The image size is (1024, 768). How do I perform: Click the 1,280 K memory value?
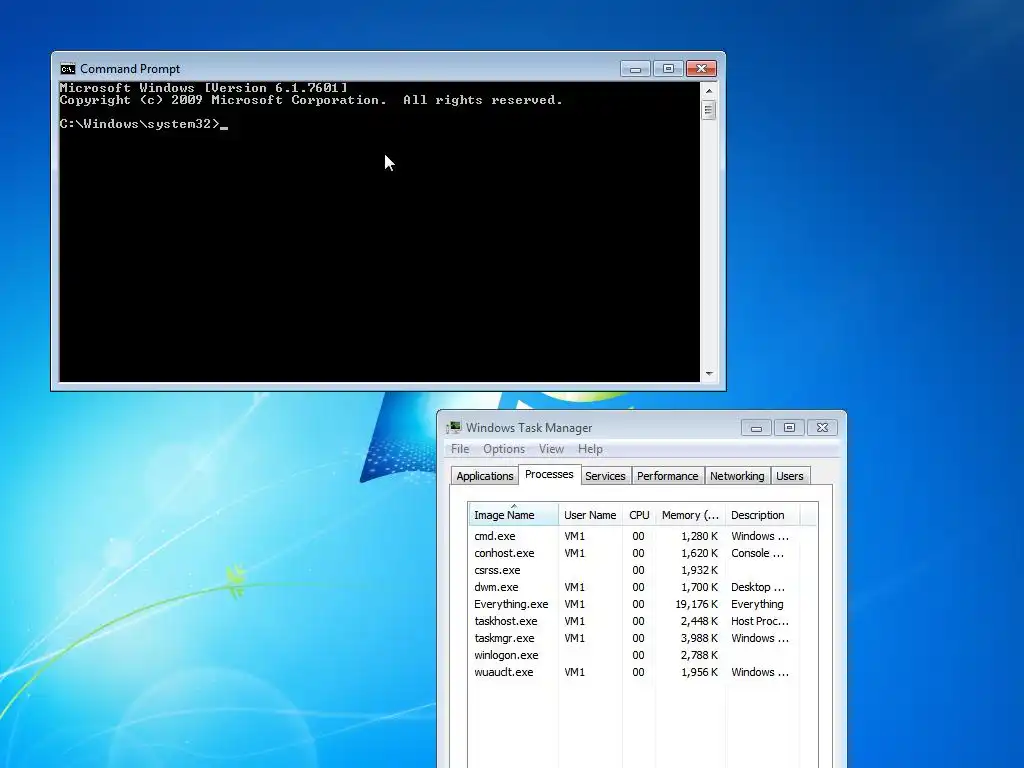[x=699, y=536]
